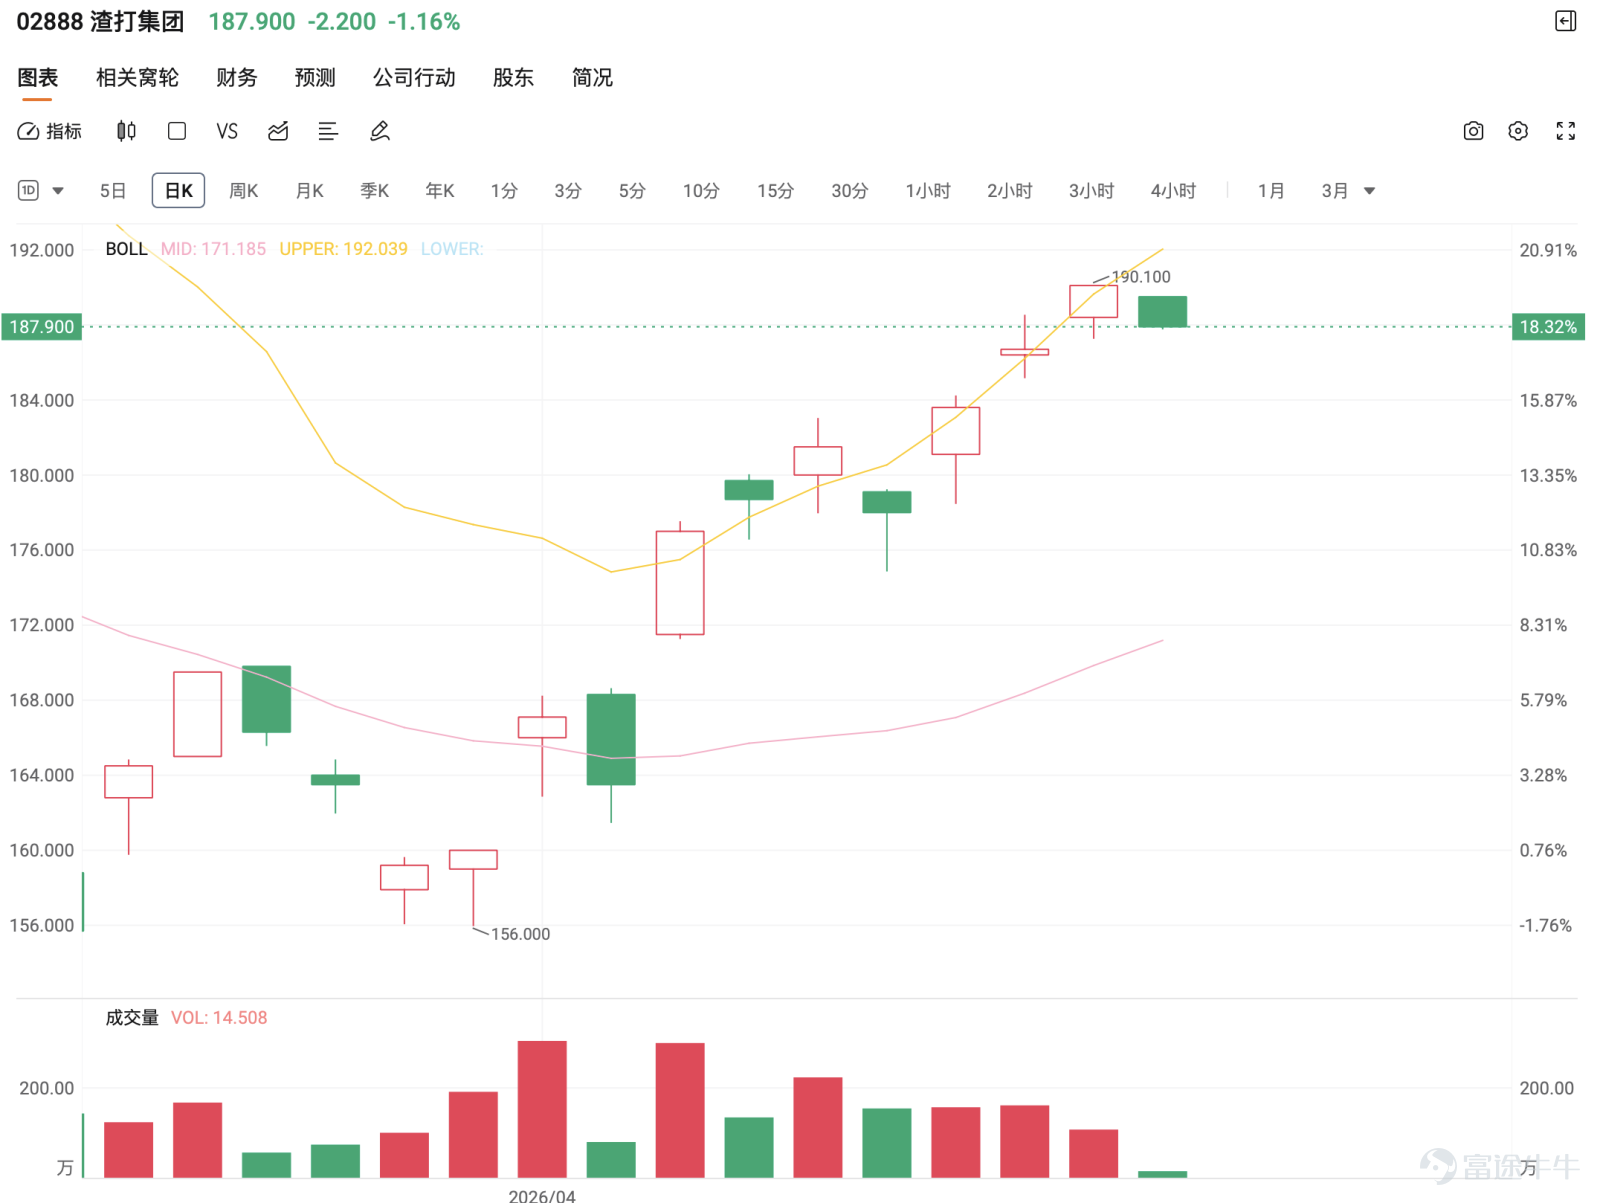Select the pencil drawing tool
Image resolution: width=1600 pixels, height=1203 pixels.
click(x=380, y=131)
